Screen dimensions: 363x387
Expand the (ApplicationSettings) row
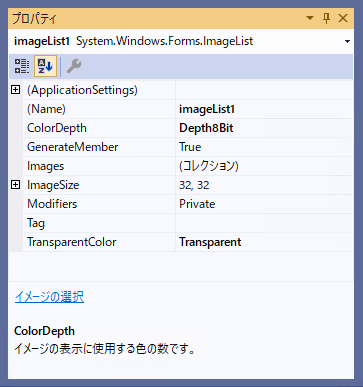point(16,90)
